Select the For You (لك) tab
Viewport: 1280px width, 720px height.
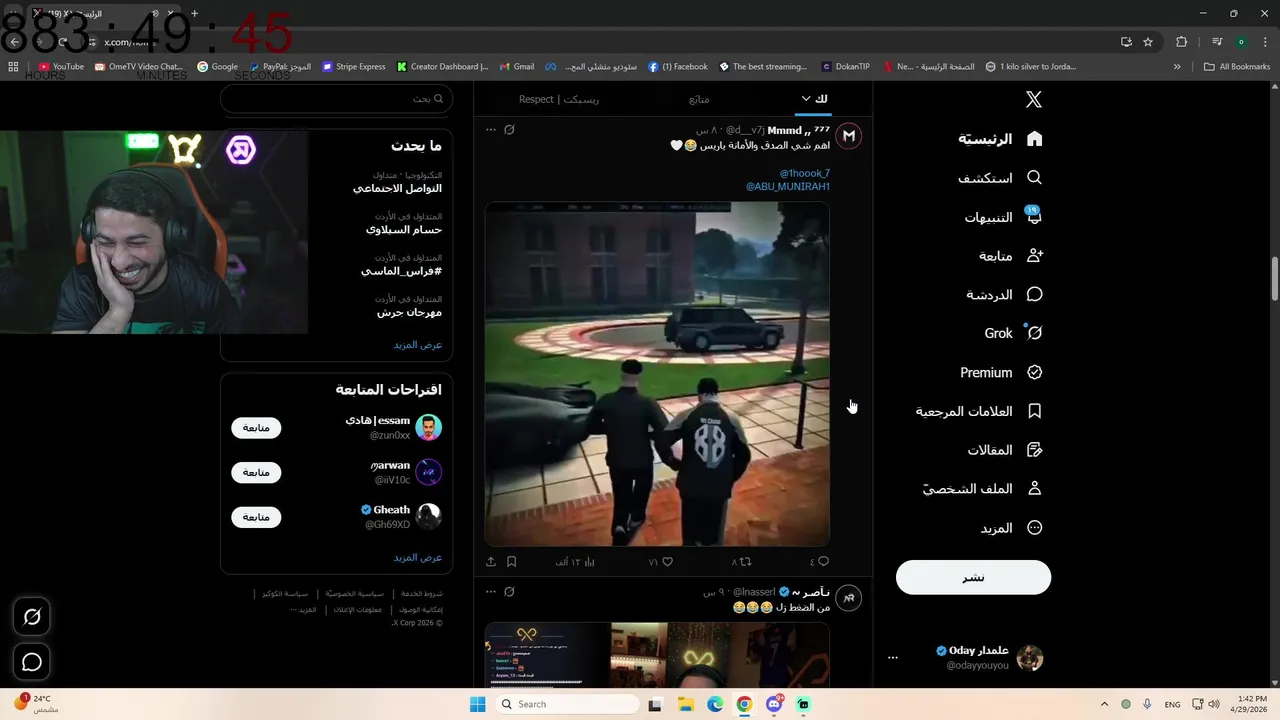pyautogui.click(x=821, y=99)
